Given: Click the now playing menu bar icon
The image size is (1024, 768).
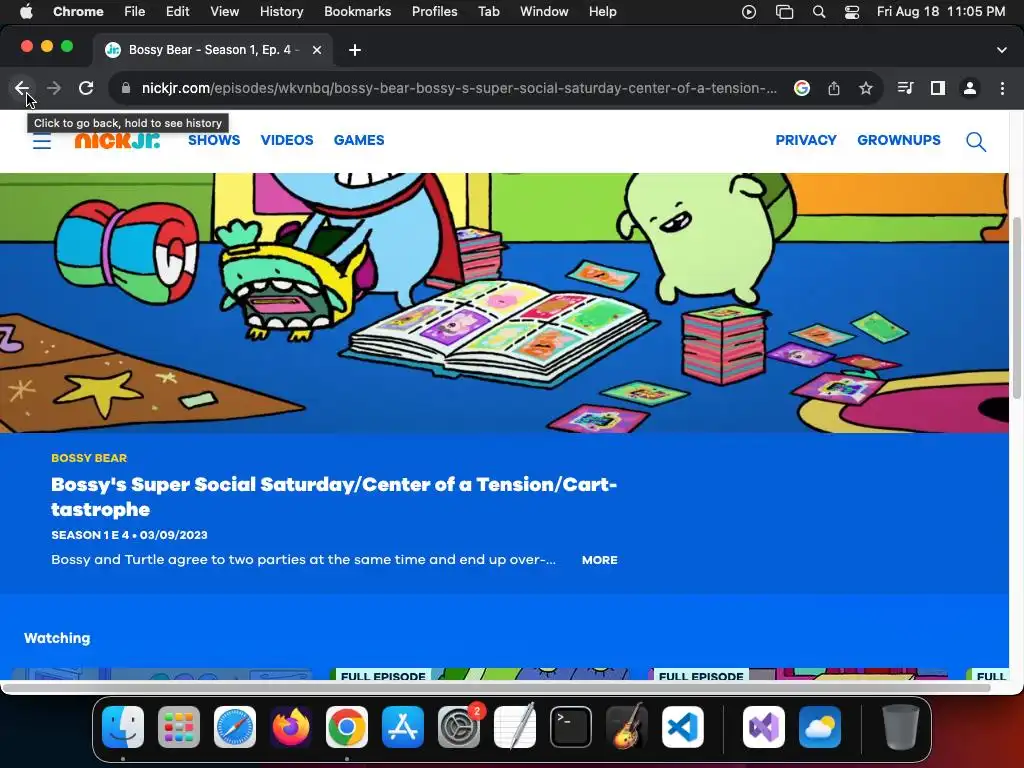Looking at the screenshot, I should (x=749, y=12).
